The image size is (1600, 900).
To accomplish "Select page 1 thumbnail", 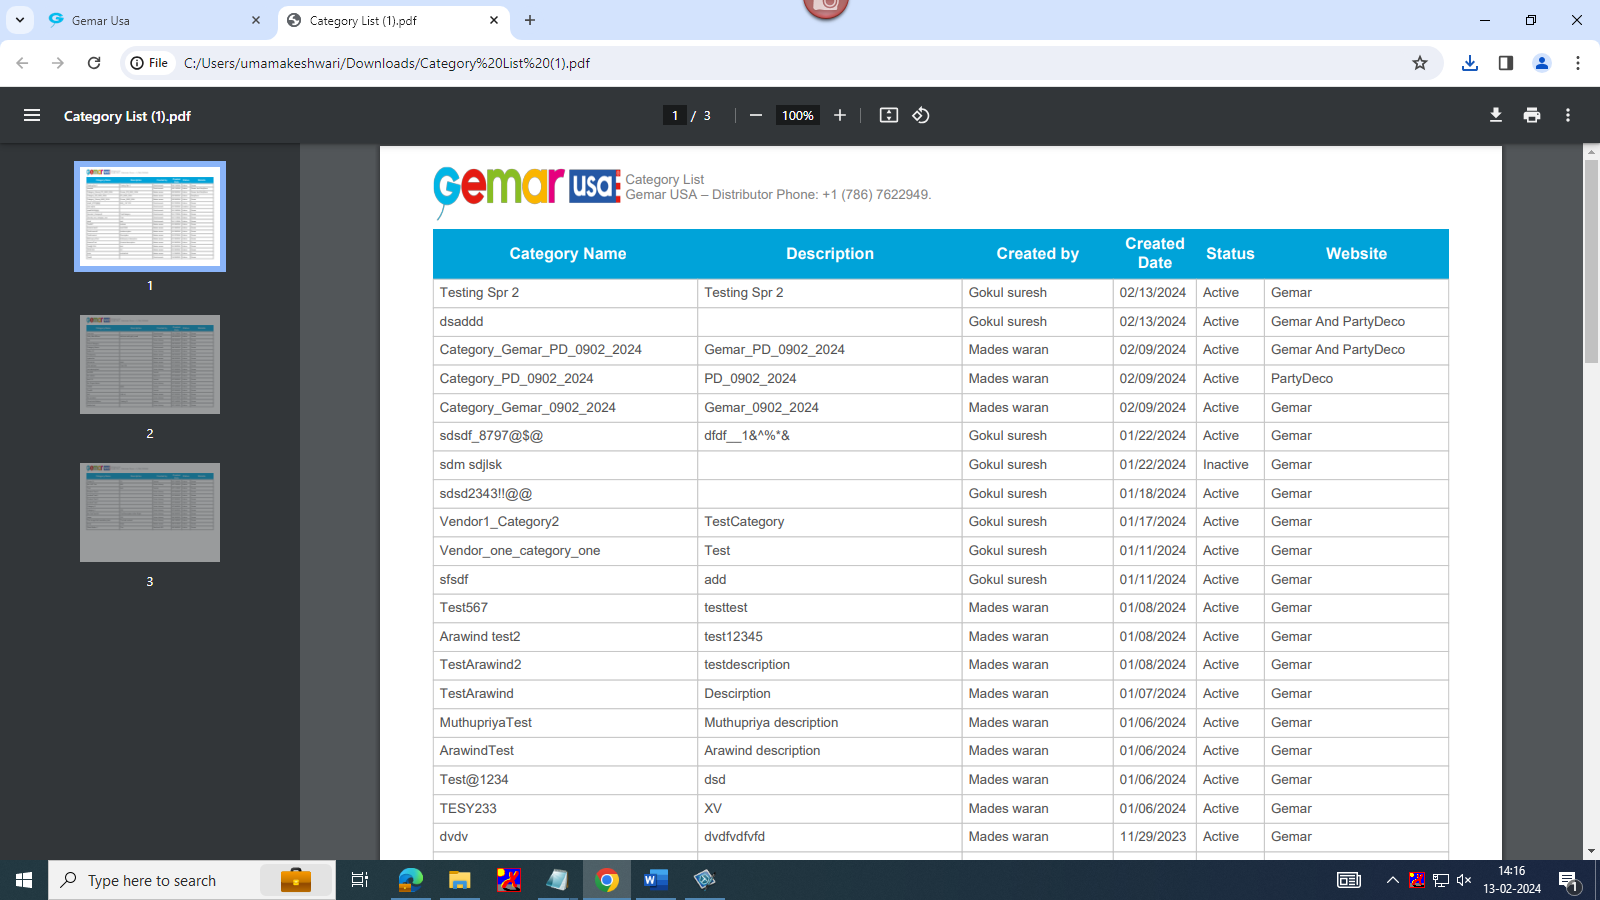I will (150, 216).
